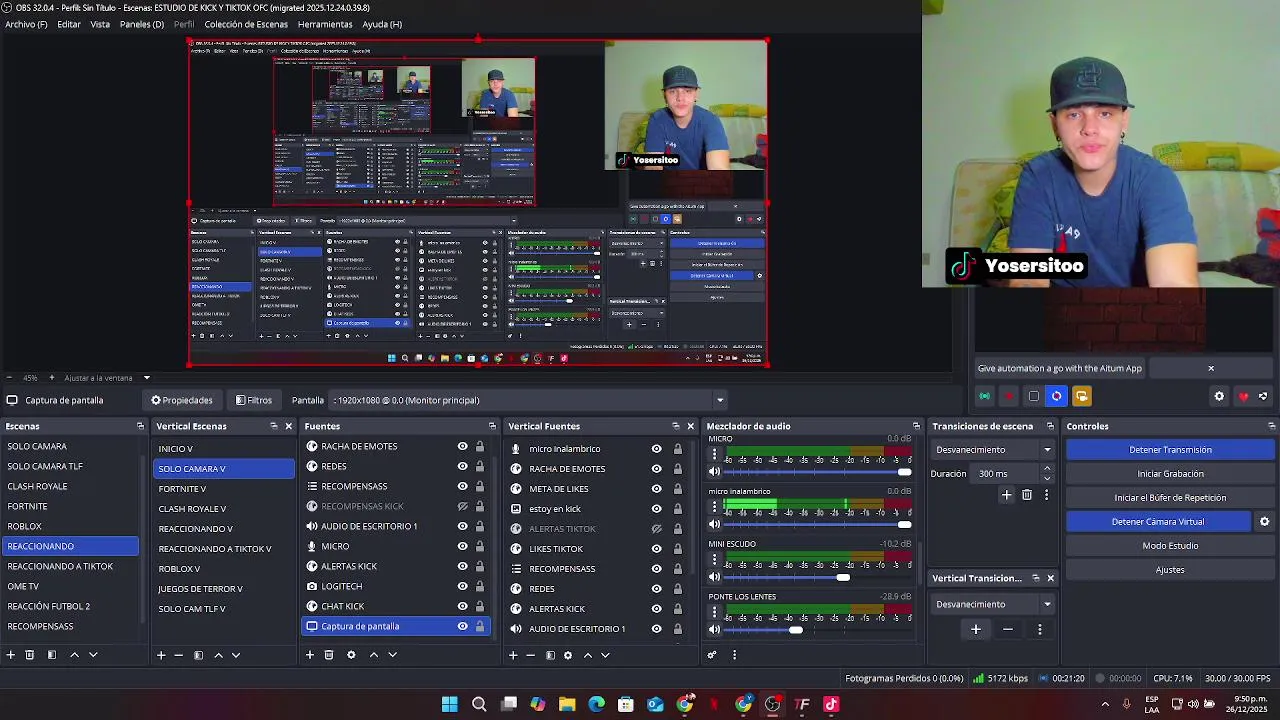Open the Vista menu

100,24
